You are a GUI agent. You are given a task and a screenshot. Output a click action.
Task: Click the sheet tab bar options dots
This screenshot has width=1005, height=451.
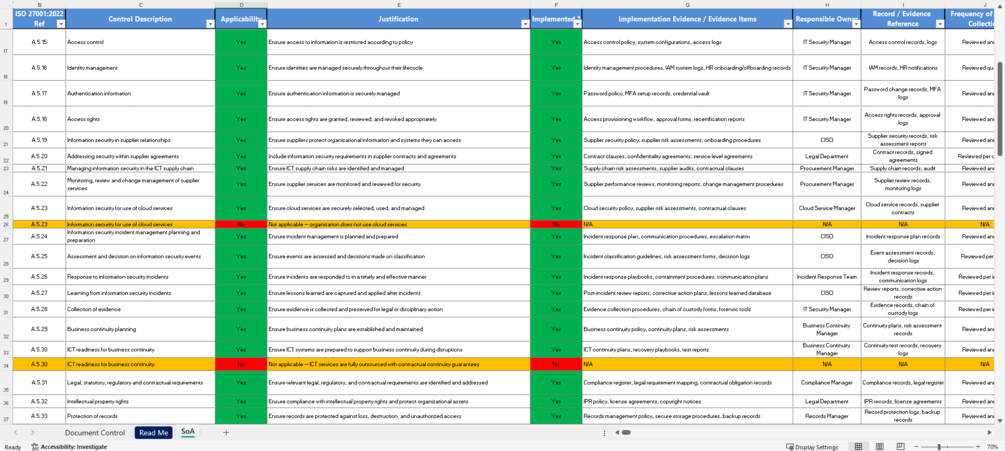(x=604, y=433)
